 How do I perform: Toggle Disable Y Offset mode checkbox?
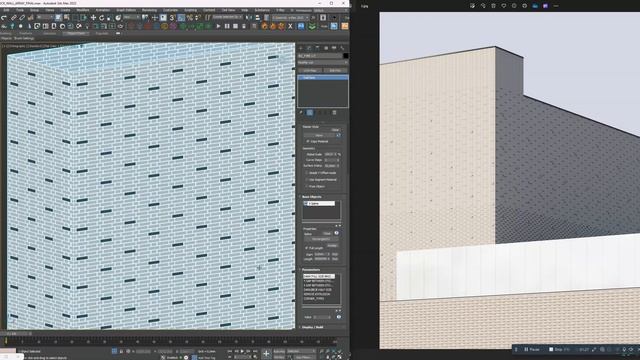click(307, 173)
